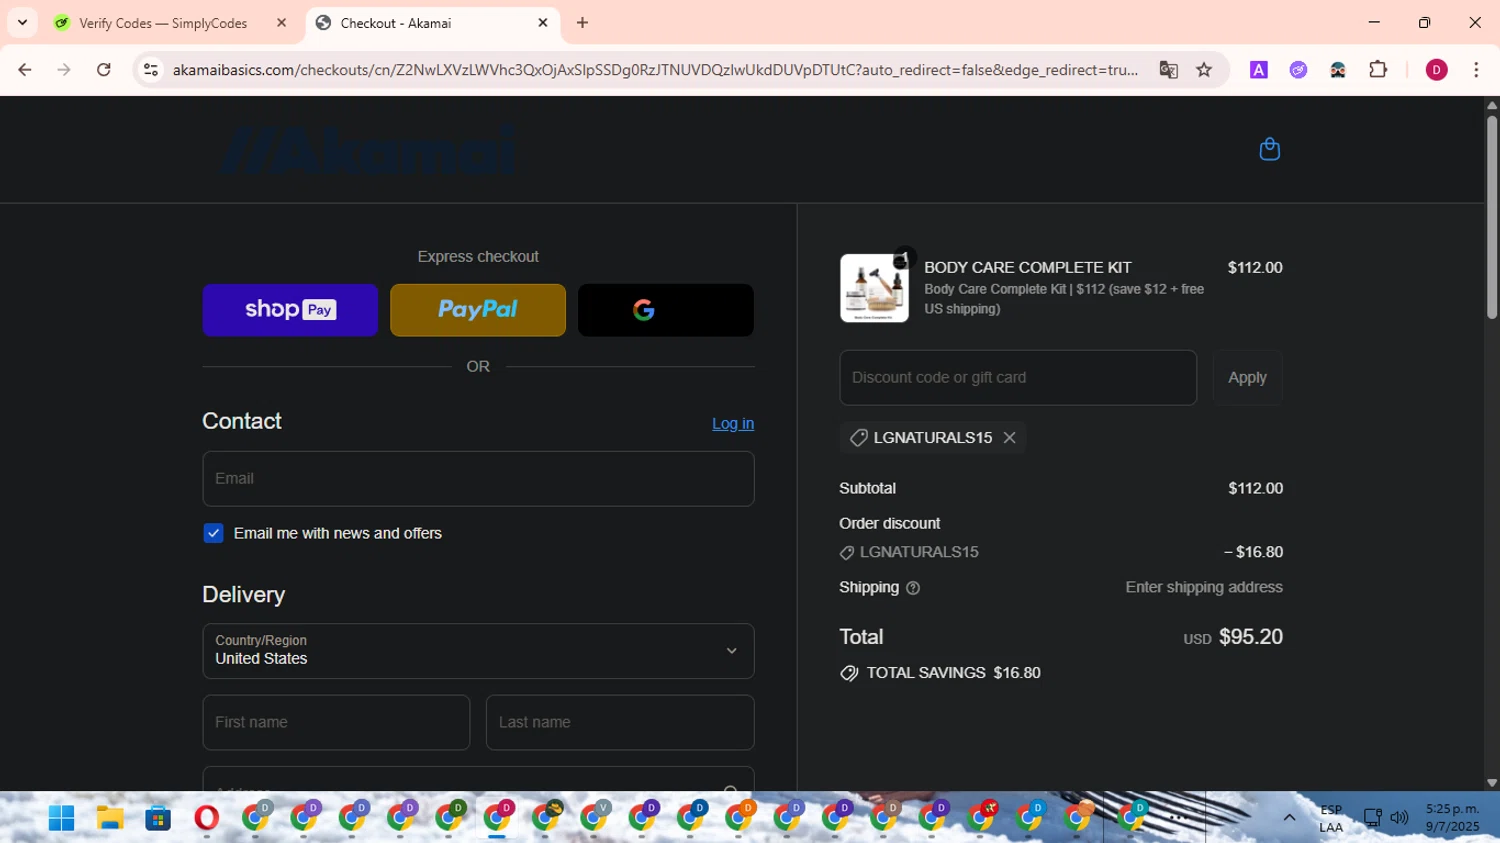Image resolution: width=1500 pixels, height=843 pixels.
Task: Click the 'Contact' section heading
Action: [x=241, y=421]
